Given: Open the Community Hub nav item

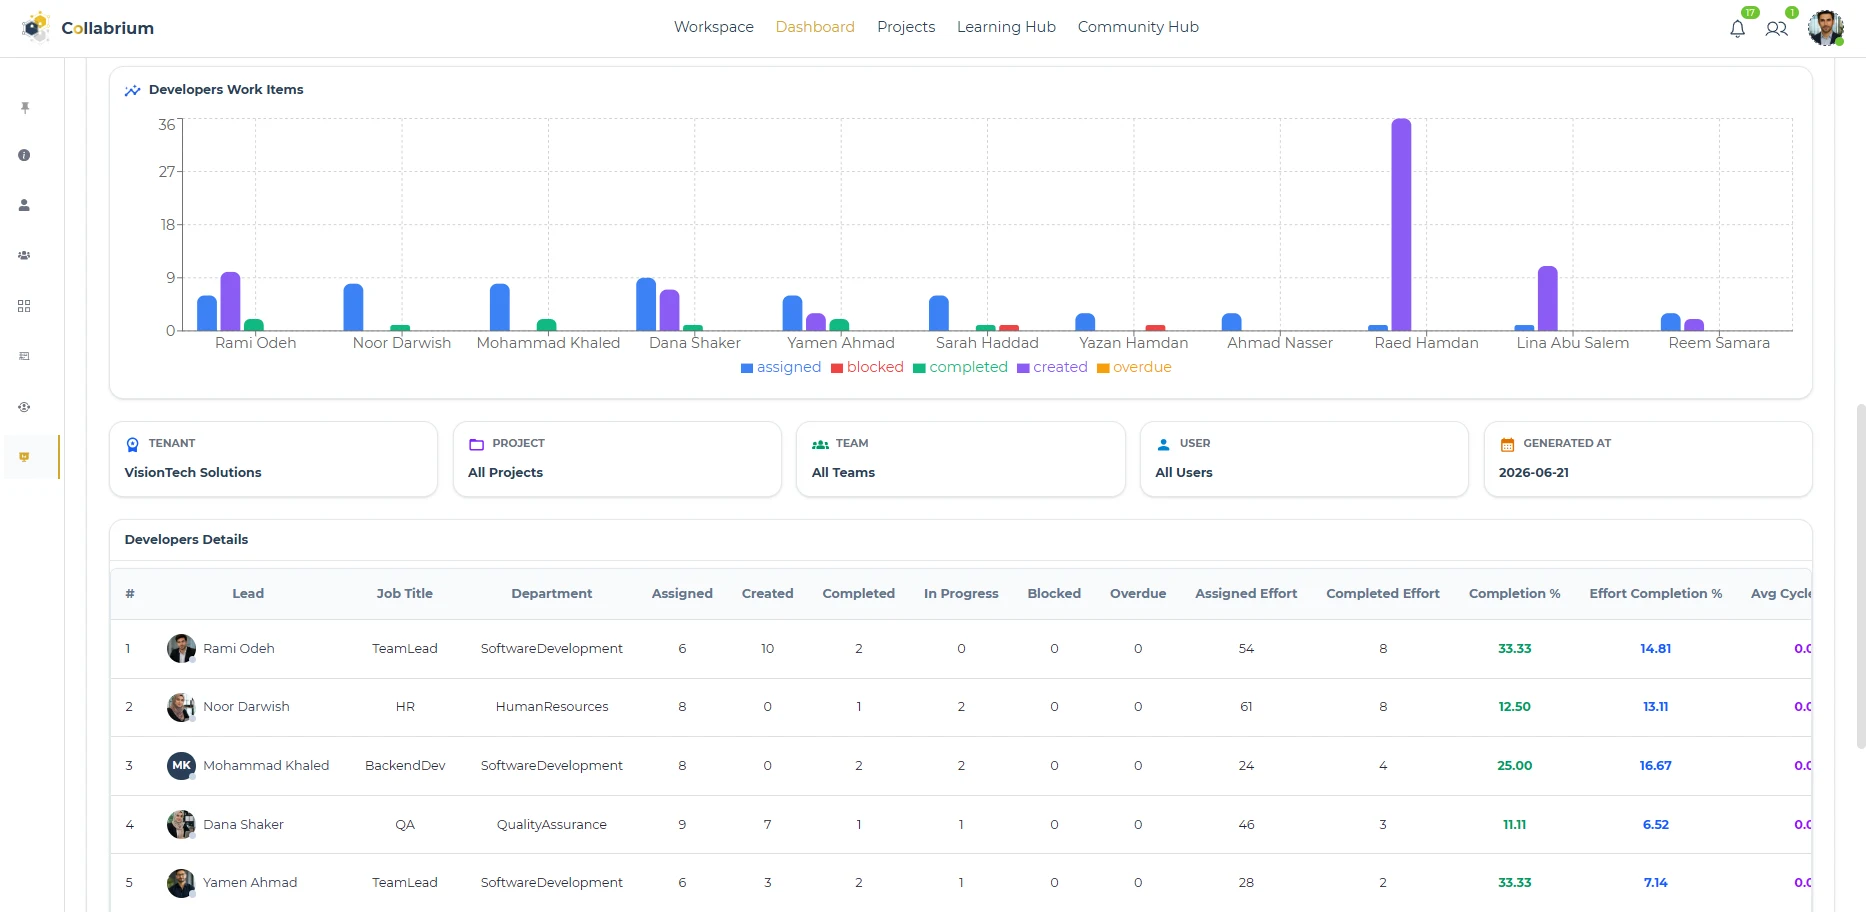Looking at the screenshot, I should [x=1138, y=27].
